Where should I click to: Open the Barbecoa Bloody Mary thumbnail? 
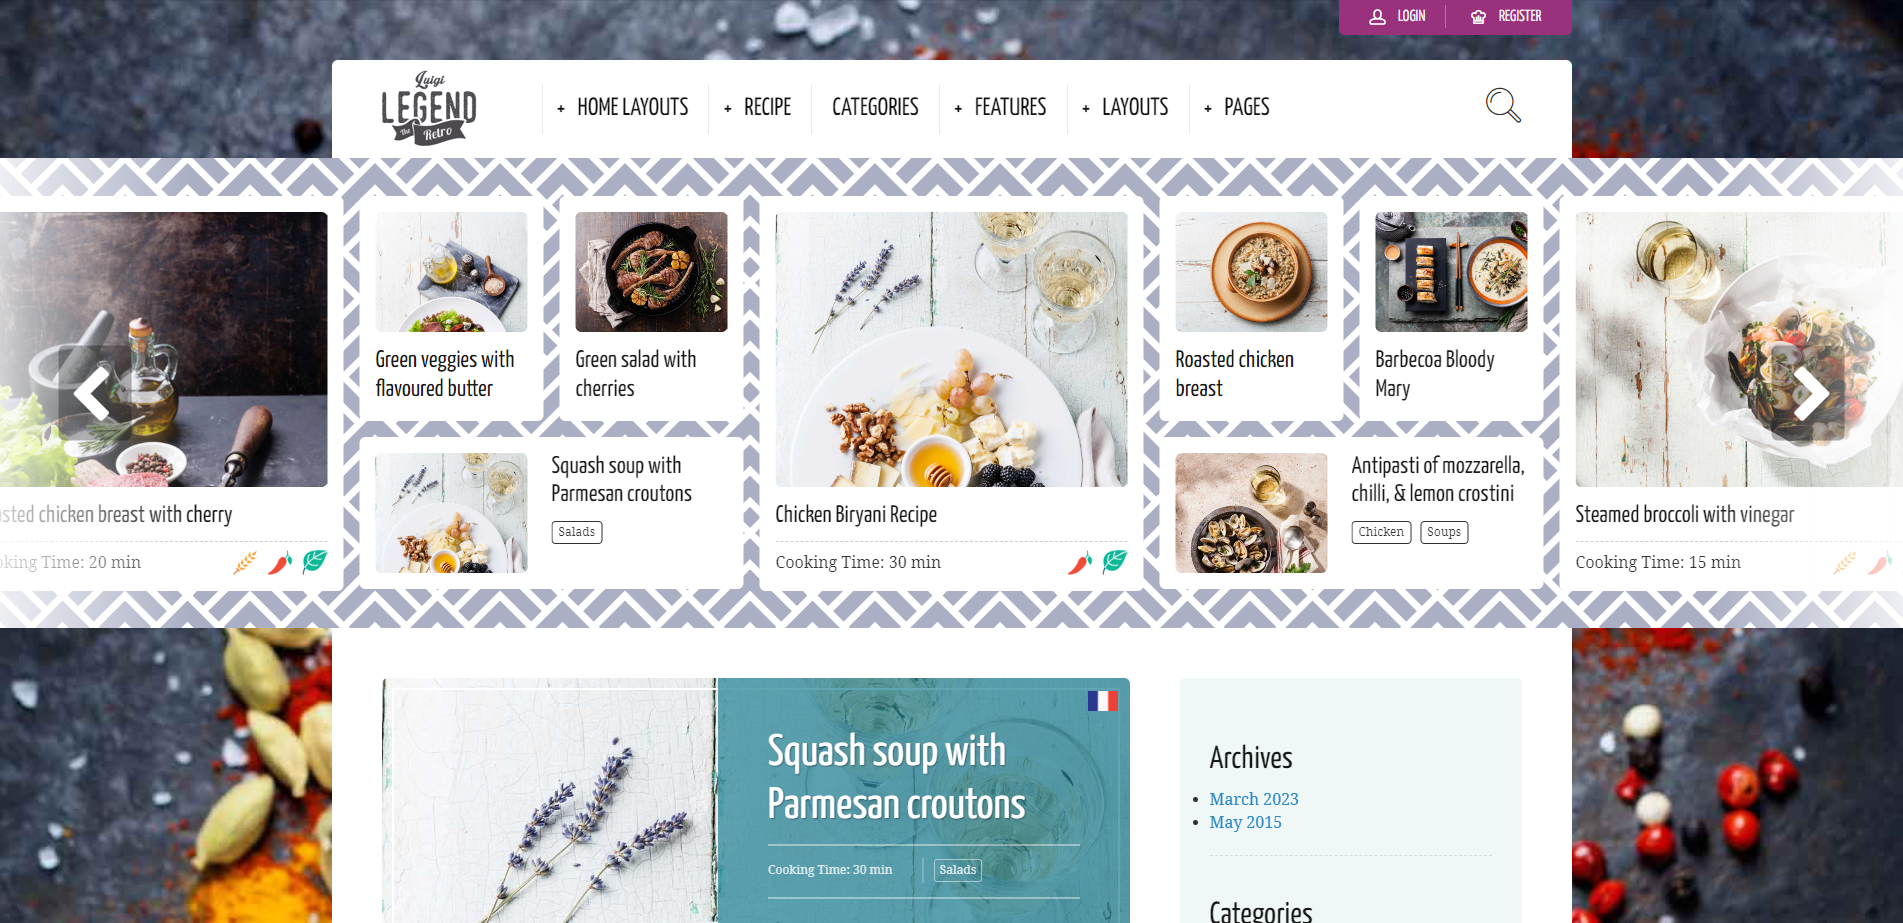(x=1451, y=272)
